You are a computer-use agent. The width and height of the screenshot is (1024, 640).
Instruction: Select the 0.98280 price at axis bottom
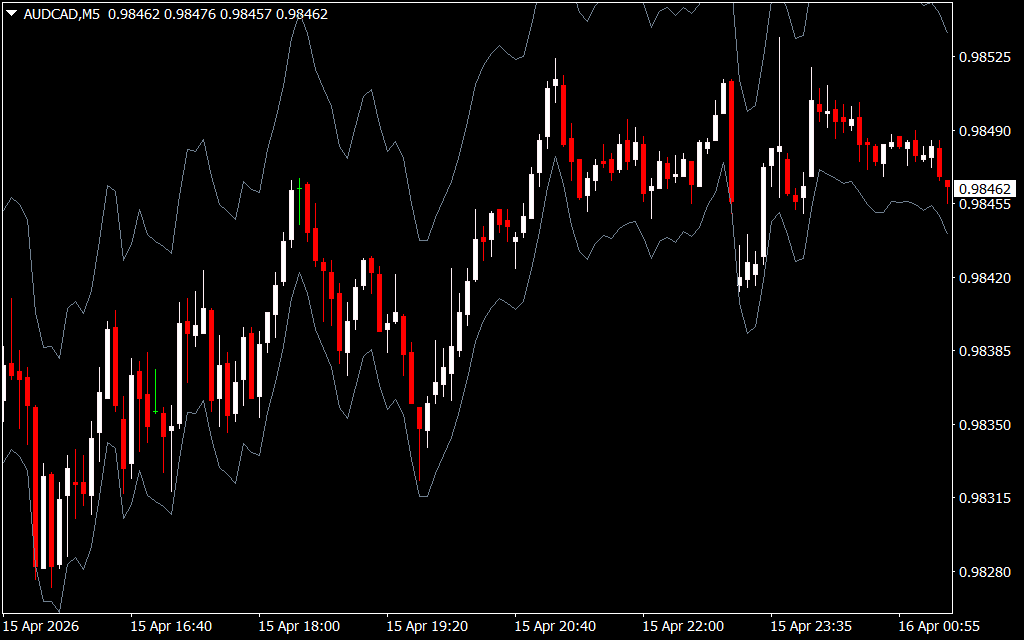985,572
